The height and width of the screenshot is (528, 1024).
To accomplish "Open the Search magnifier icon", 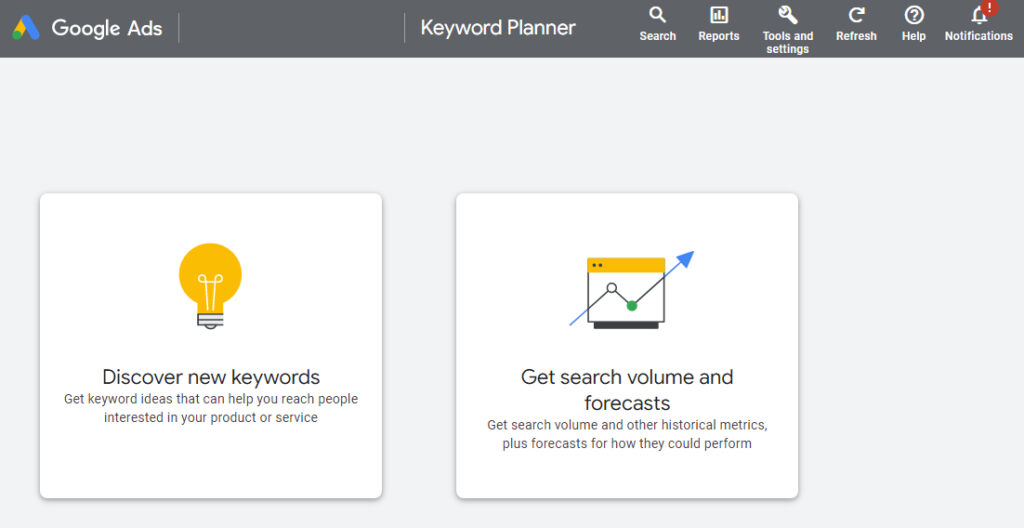I will [x=657, y=14].
